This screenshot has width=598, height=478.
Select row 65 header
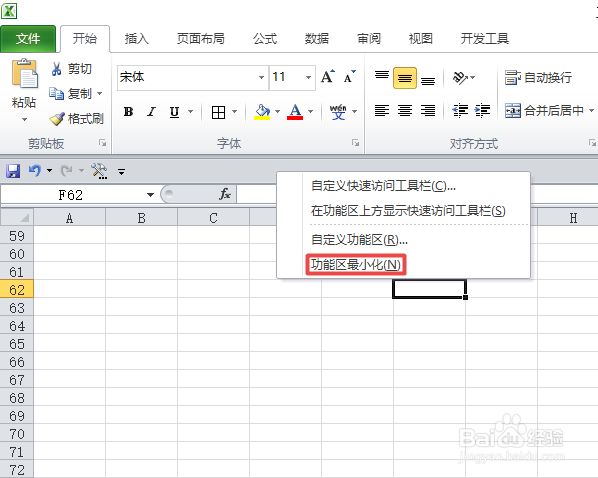point(17,344)
